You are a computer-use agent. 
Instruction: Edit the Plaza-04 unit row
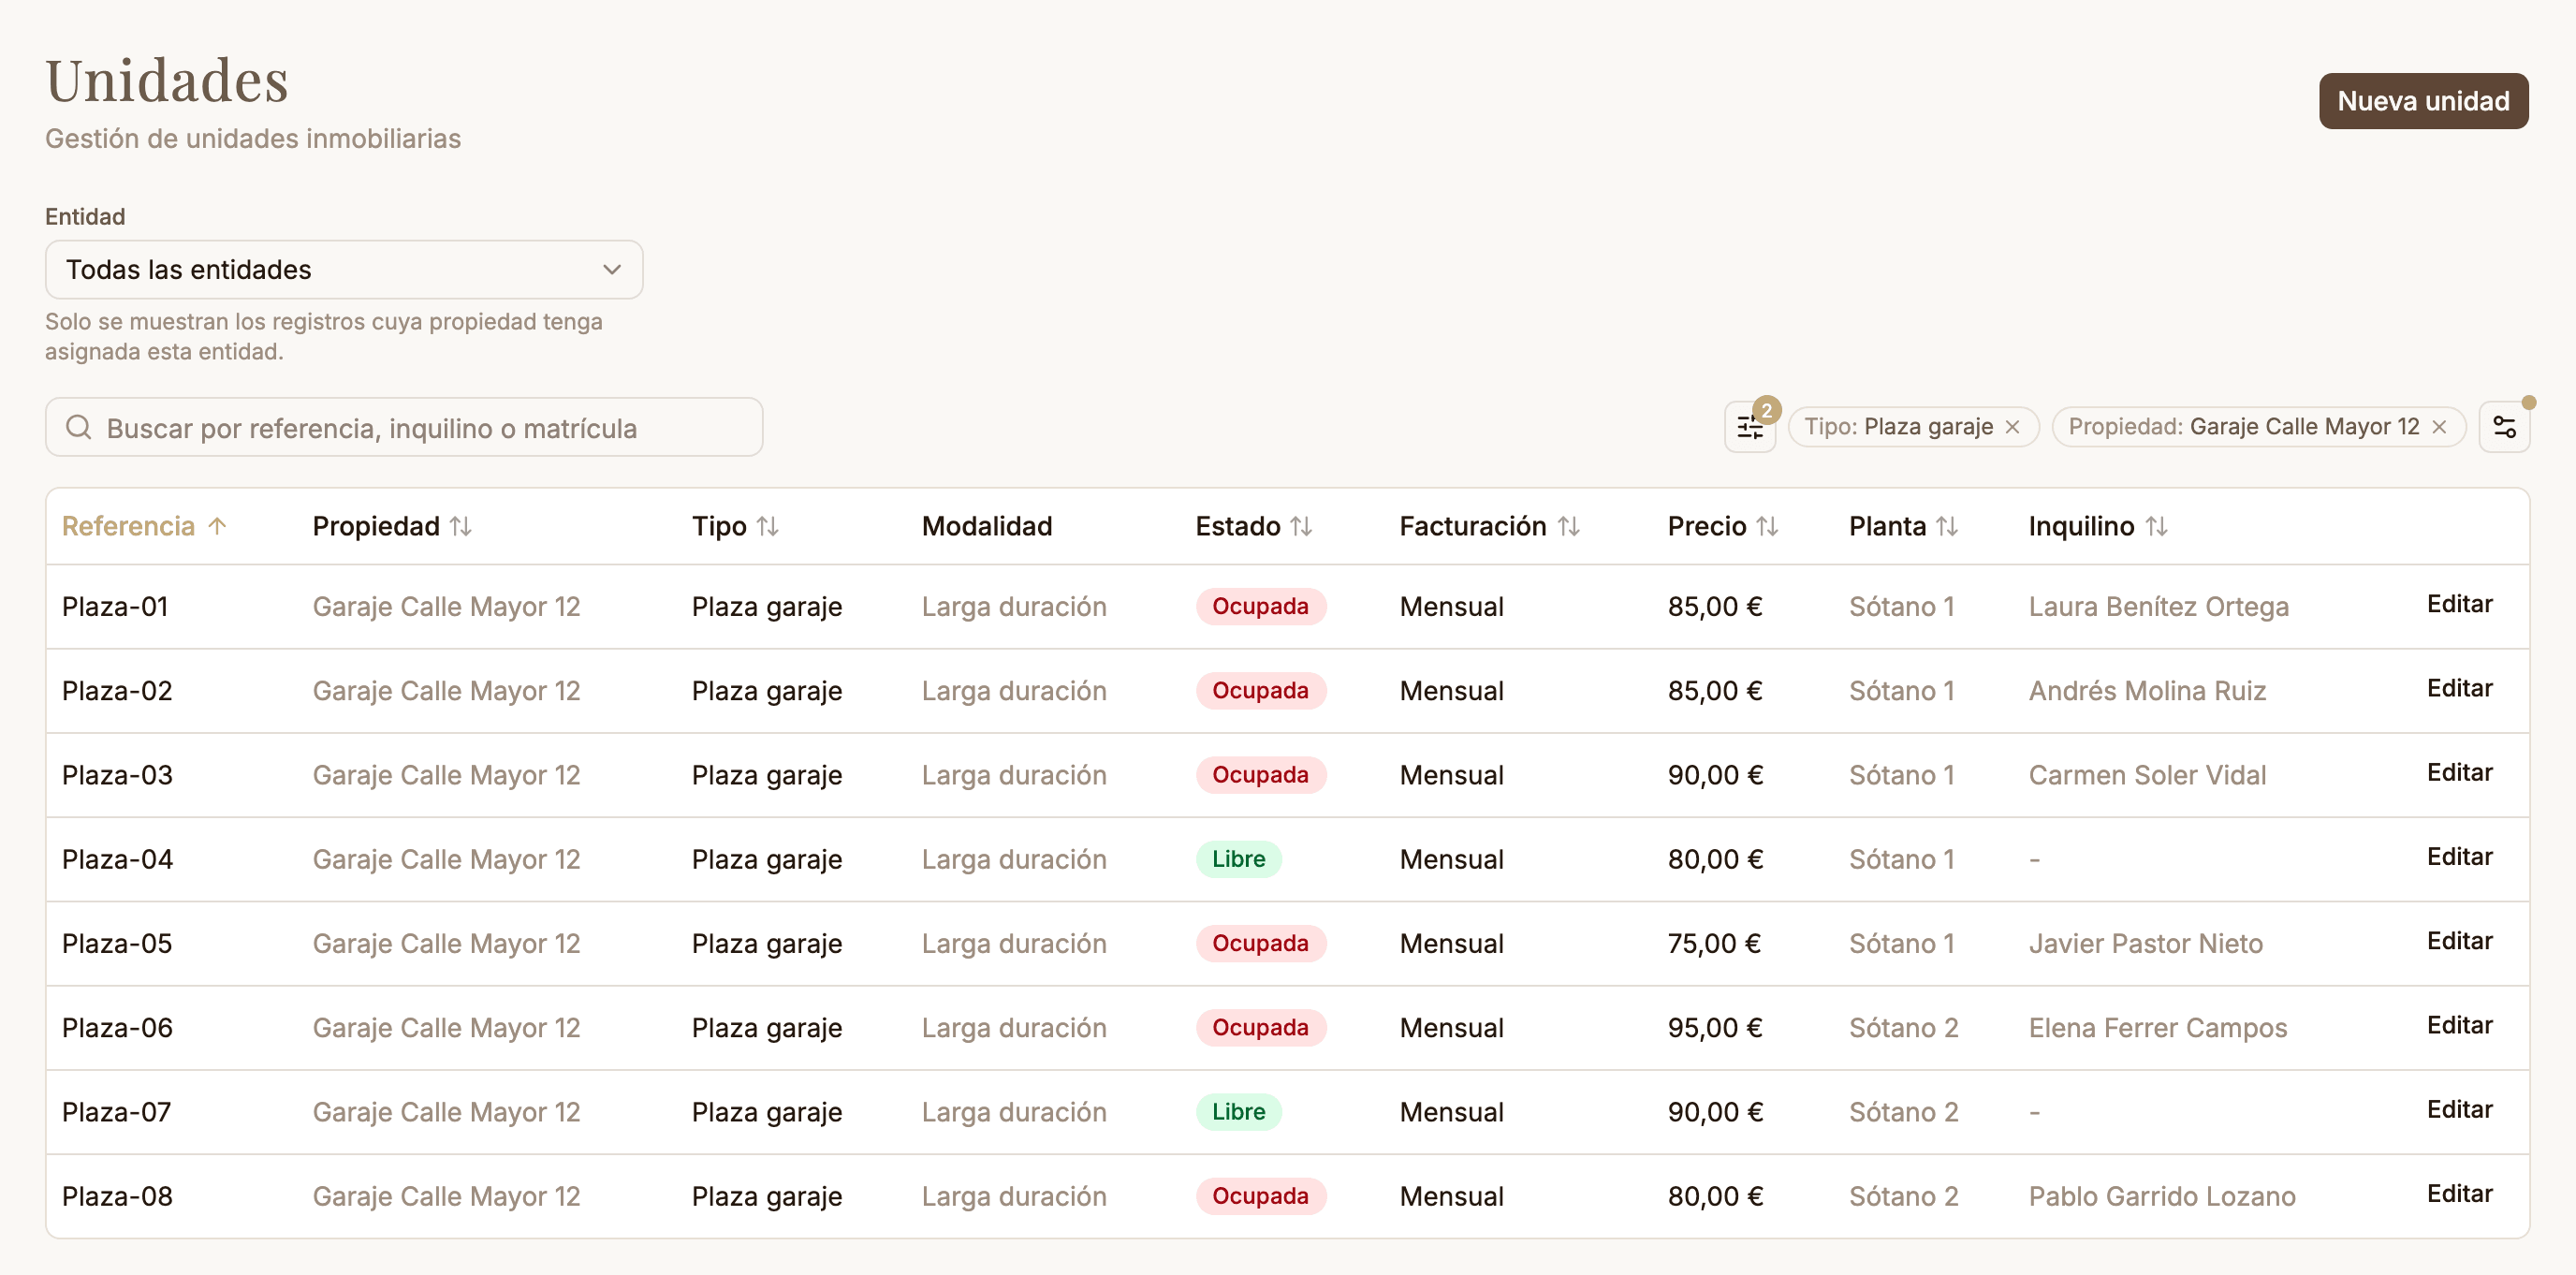[2459, 857]
